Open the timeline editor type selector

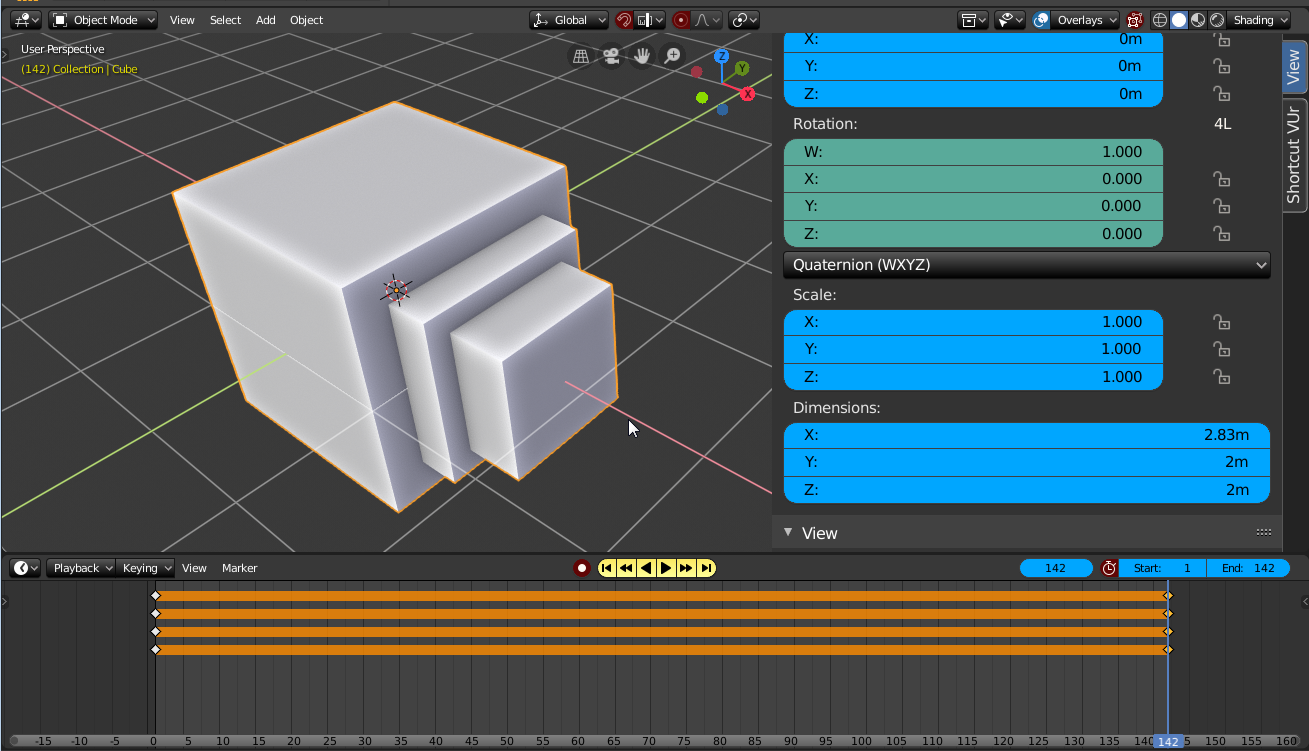click(x=26, y=568)
